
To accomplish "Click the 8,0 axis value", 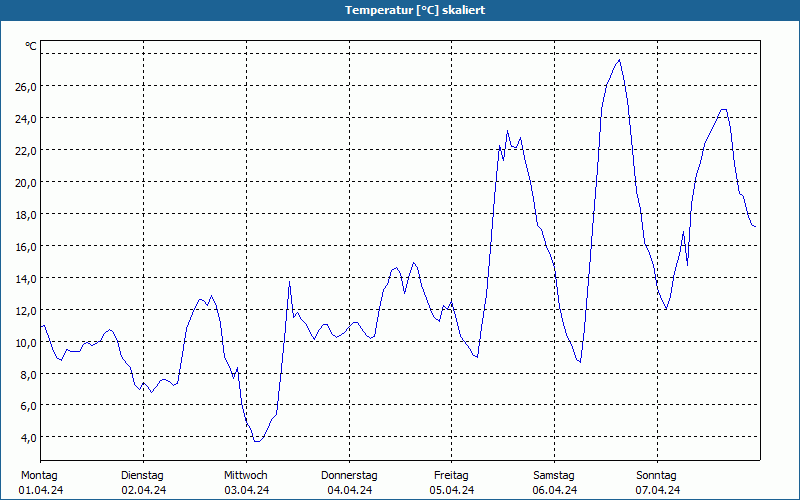I will pyautogui.click(x=29, y=375).
